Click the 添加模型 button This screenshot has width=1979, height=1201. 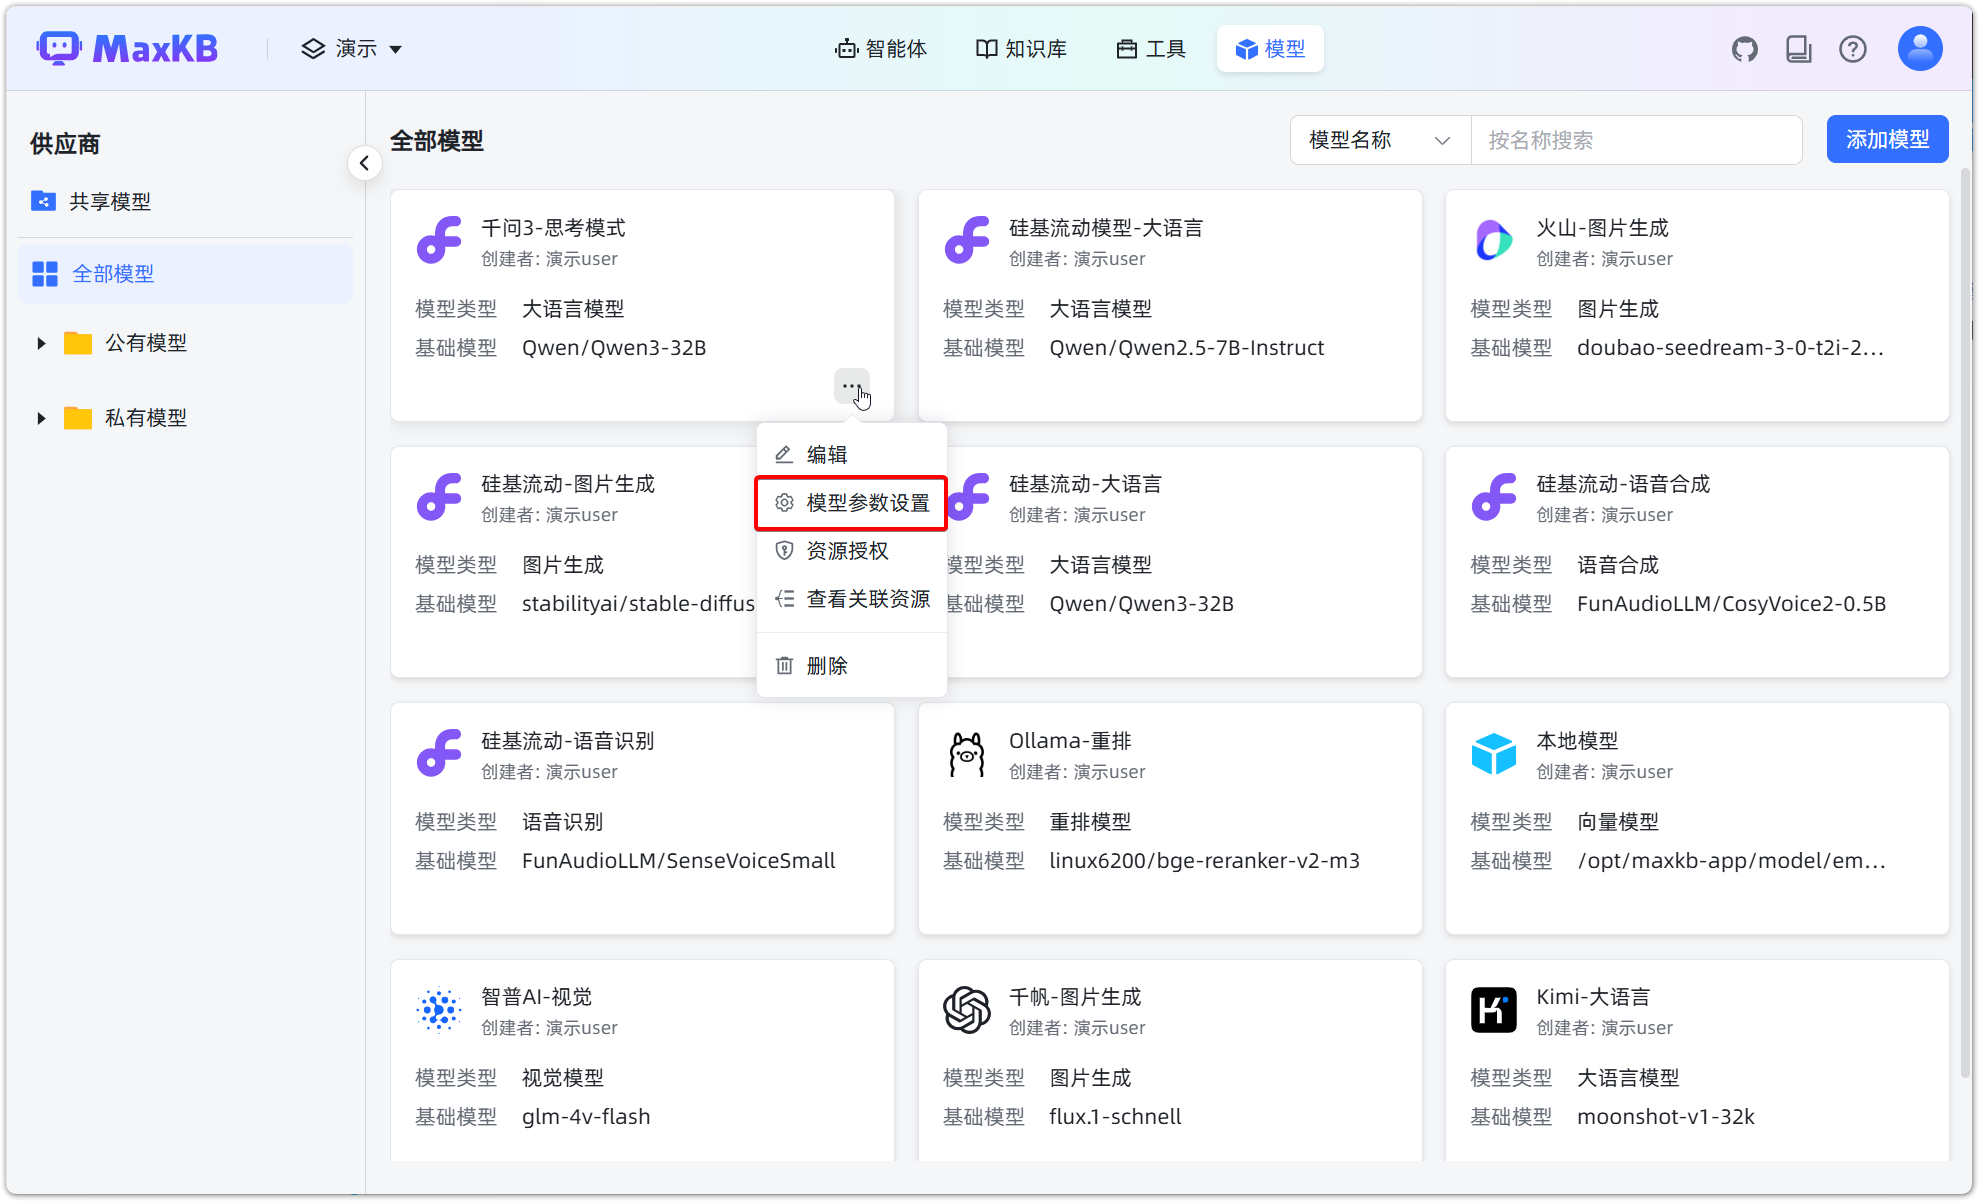pyautogui.click(x=1887, y=139)
